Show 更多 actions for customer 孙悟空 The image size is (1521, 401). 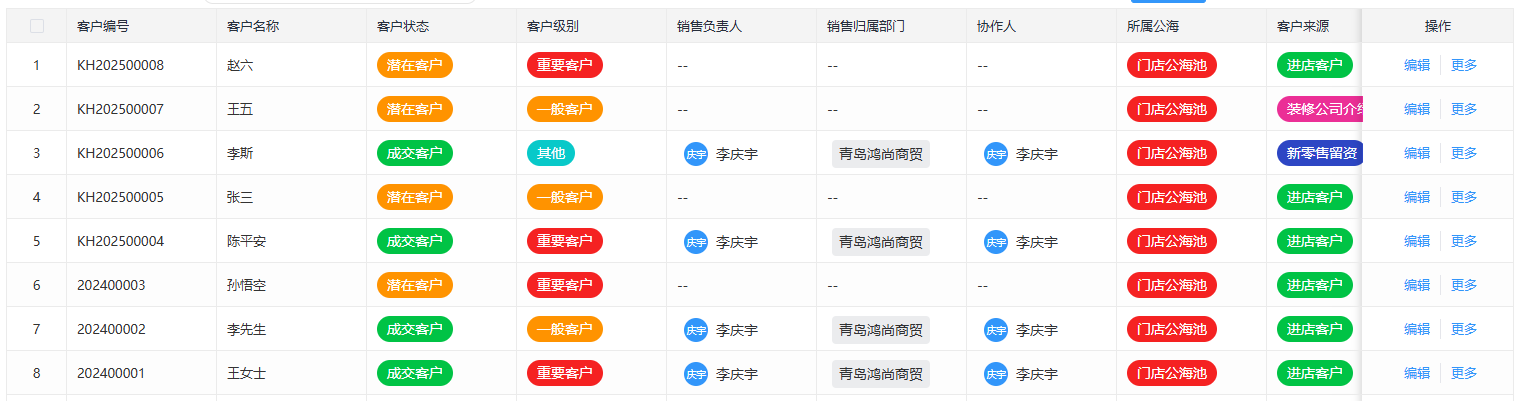(1464, 286)
